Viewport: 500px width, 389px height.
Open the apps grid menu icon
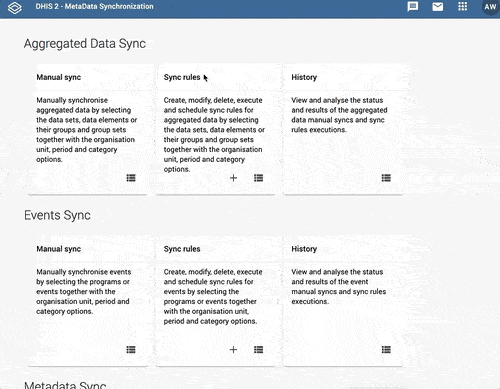pyautogui.click(x=462, y=6)
